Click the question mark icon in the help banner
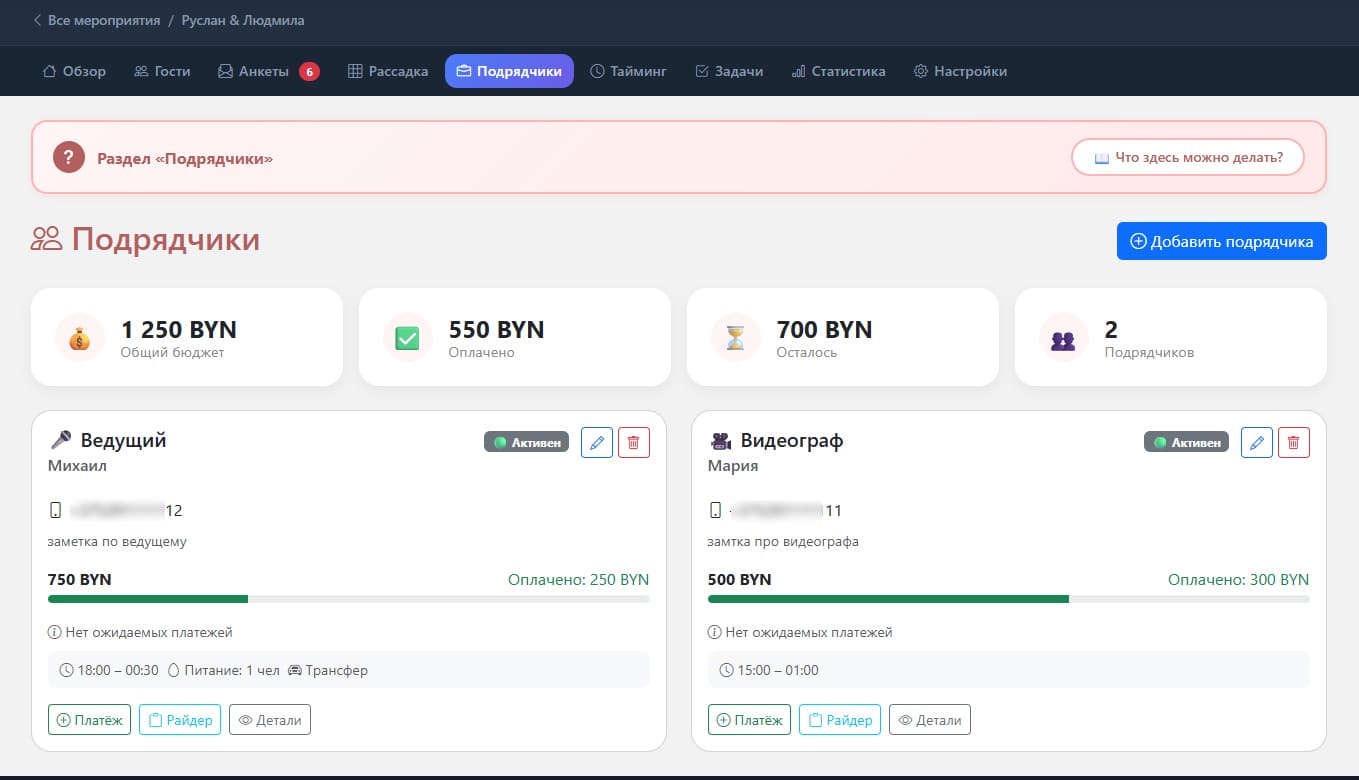 pyautogui.click(x=69, y=157)
